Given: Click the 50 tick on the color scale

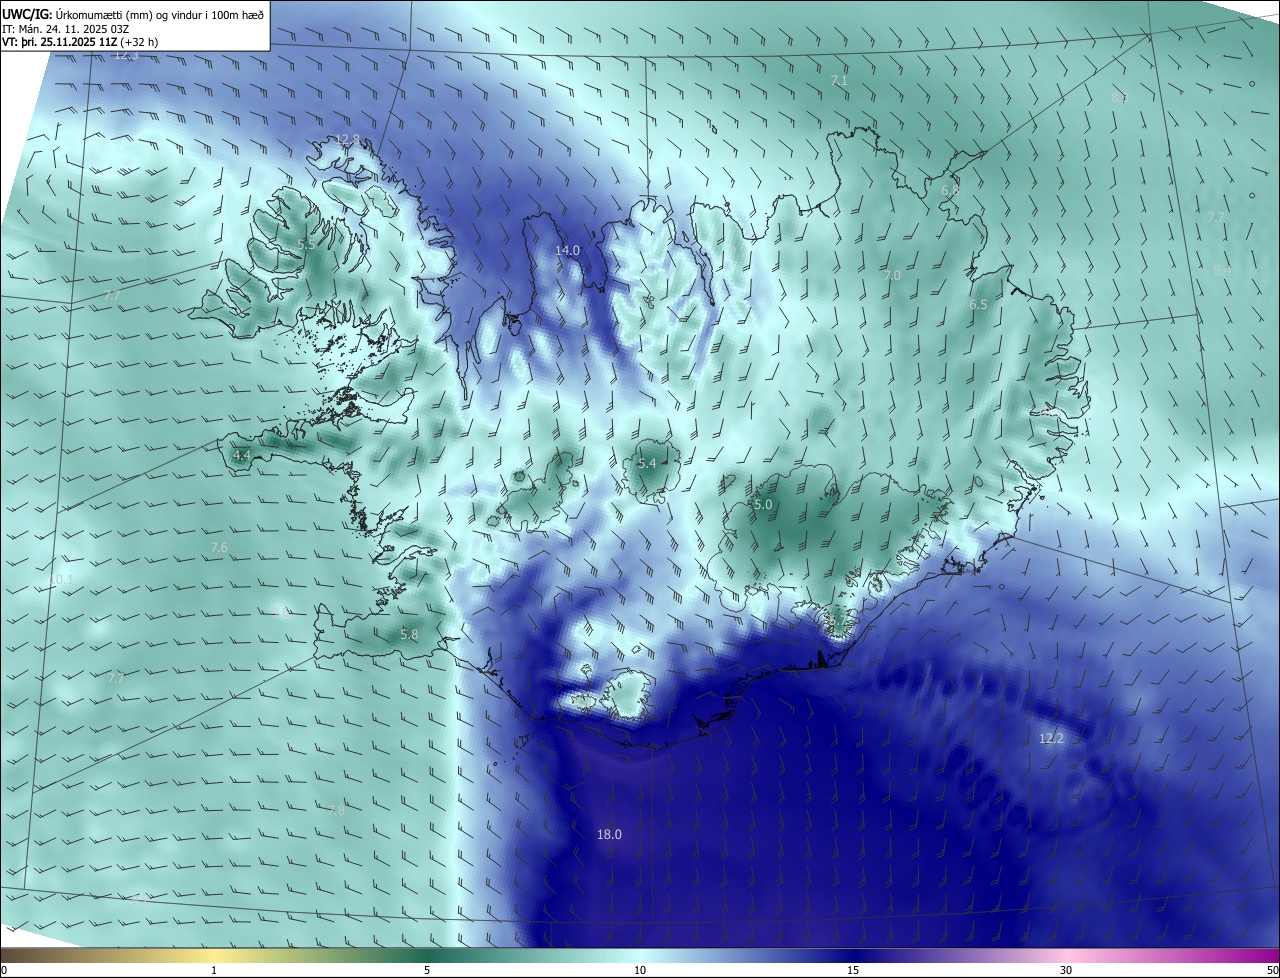Looking at the screenshot, I should tap(1272, 970).
